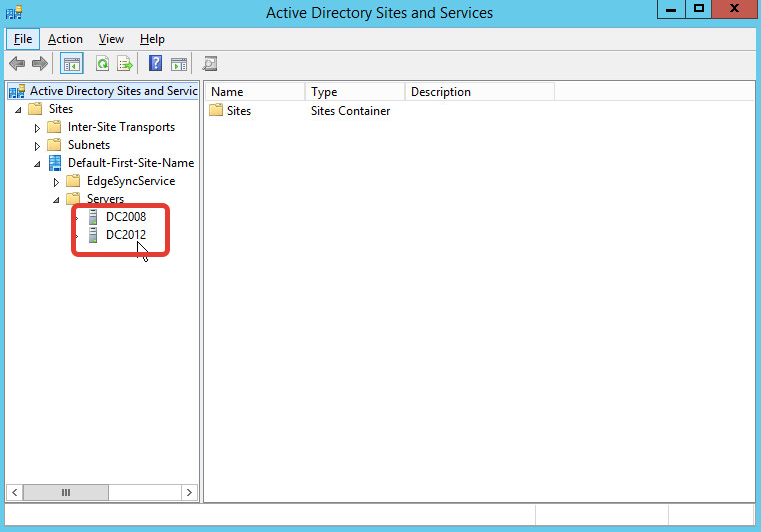Go forward with the Forward arrow toolbar icon
This screenshot has width=761, height=532.
coord(40,64)
